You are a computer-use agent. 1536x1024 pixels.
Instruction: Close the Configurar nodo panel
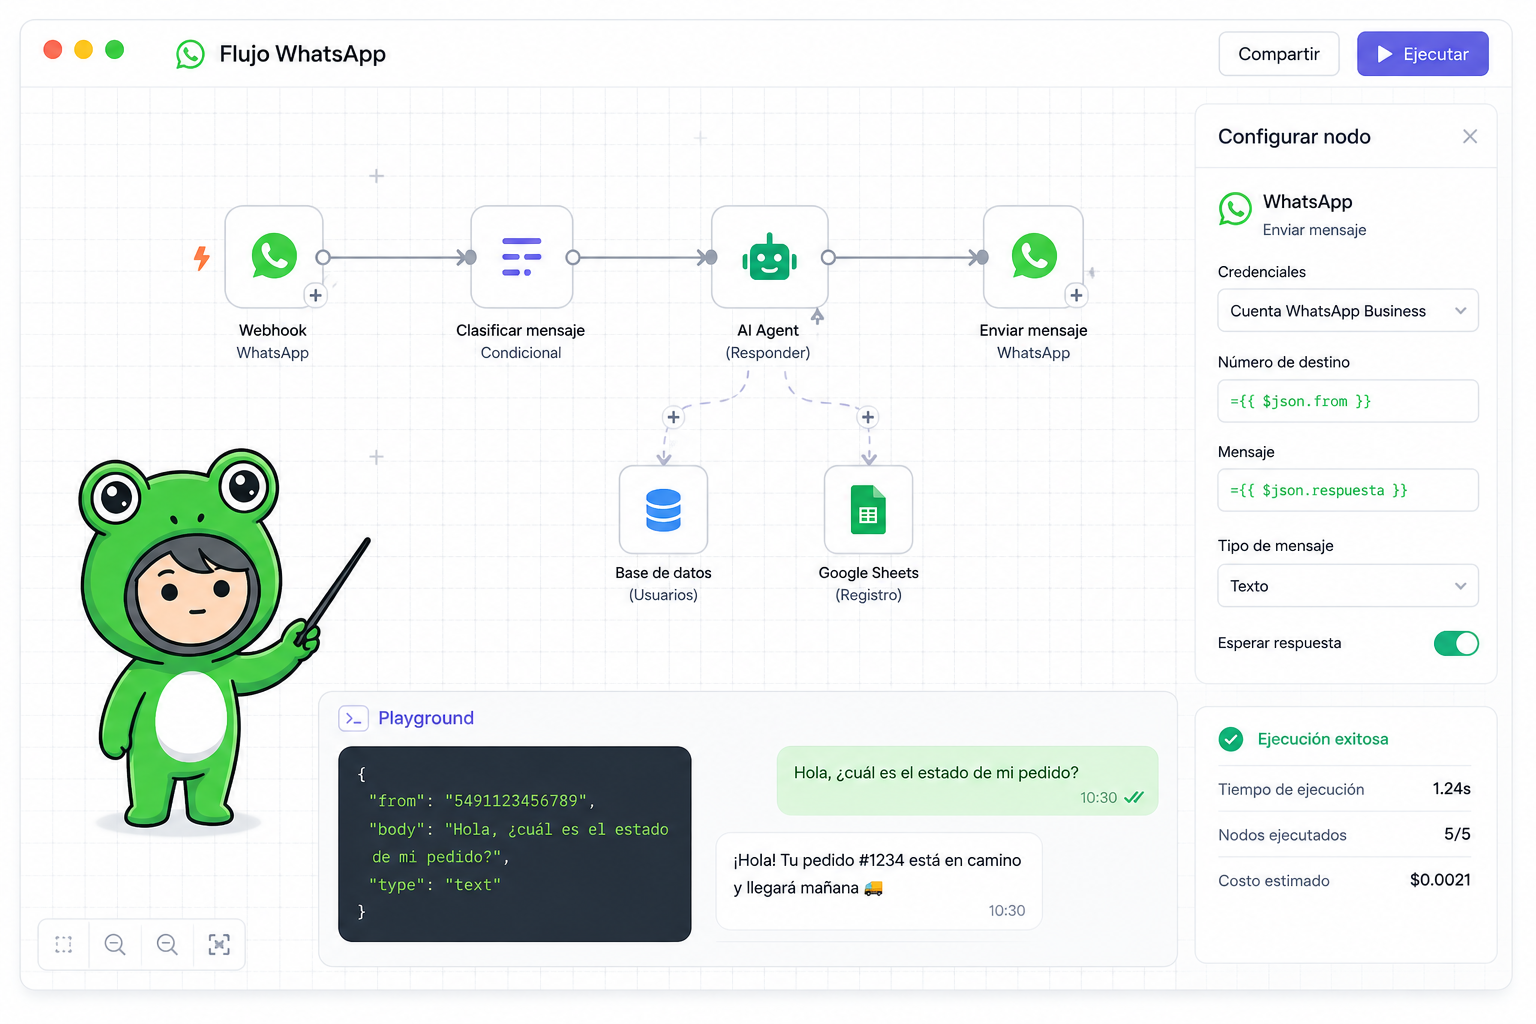coord(1470,136)
